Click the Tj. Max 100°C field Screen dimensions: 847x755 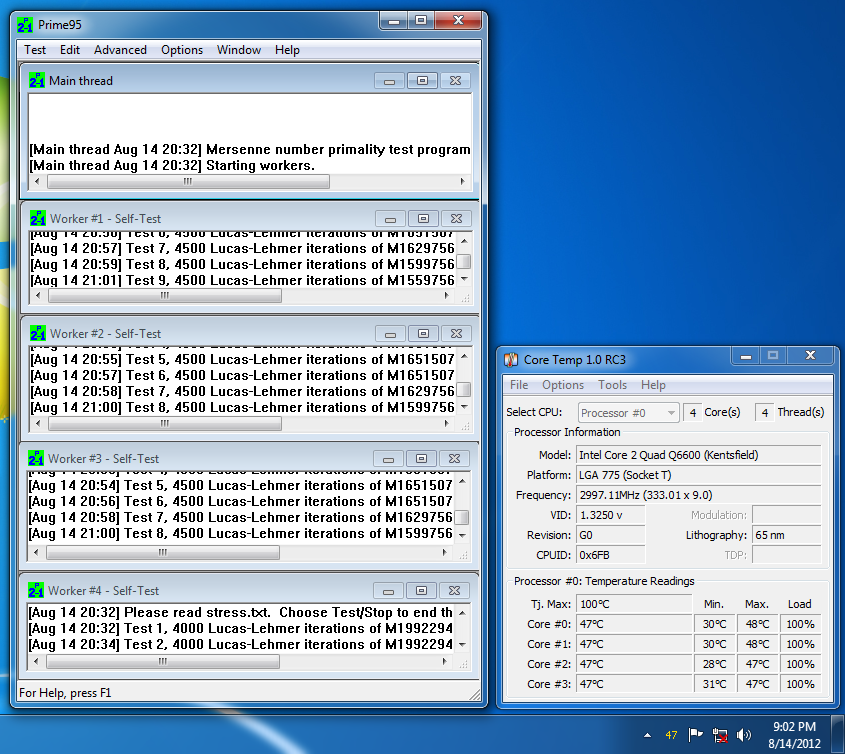click(634, 604)
